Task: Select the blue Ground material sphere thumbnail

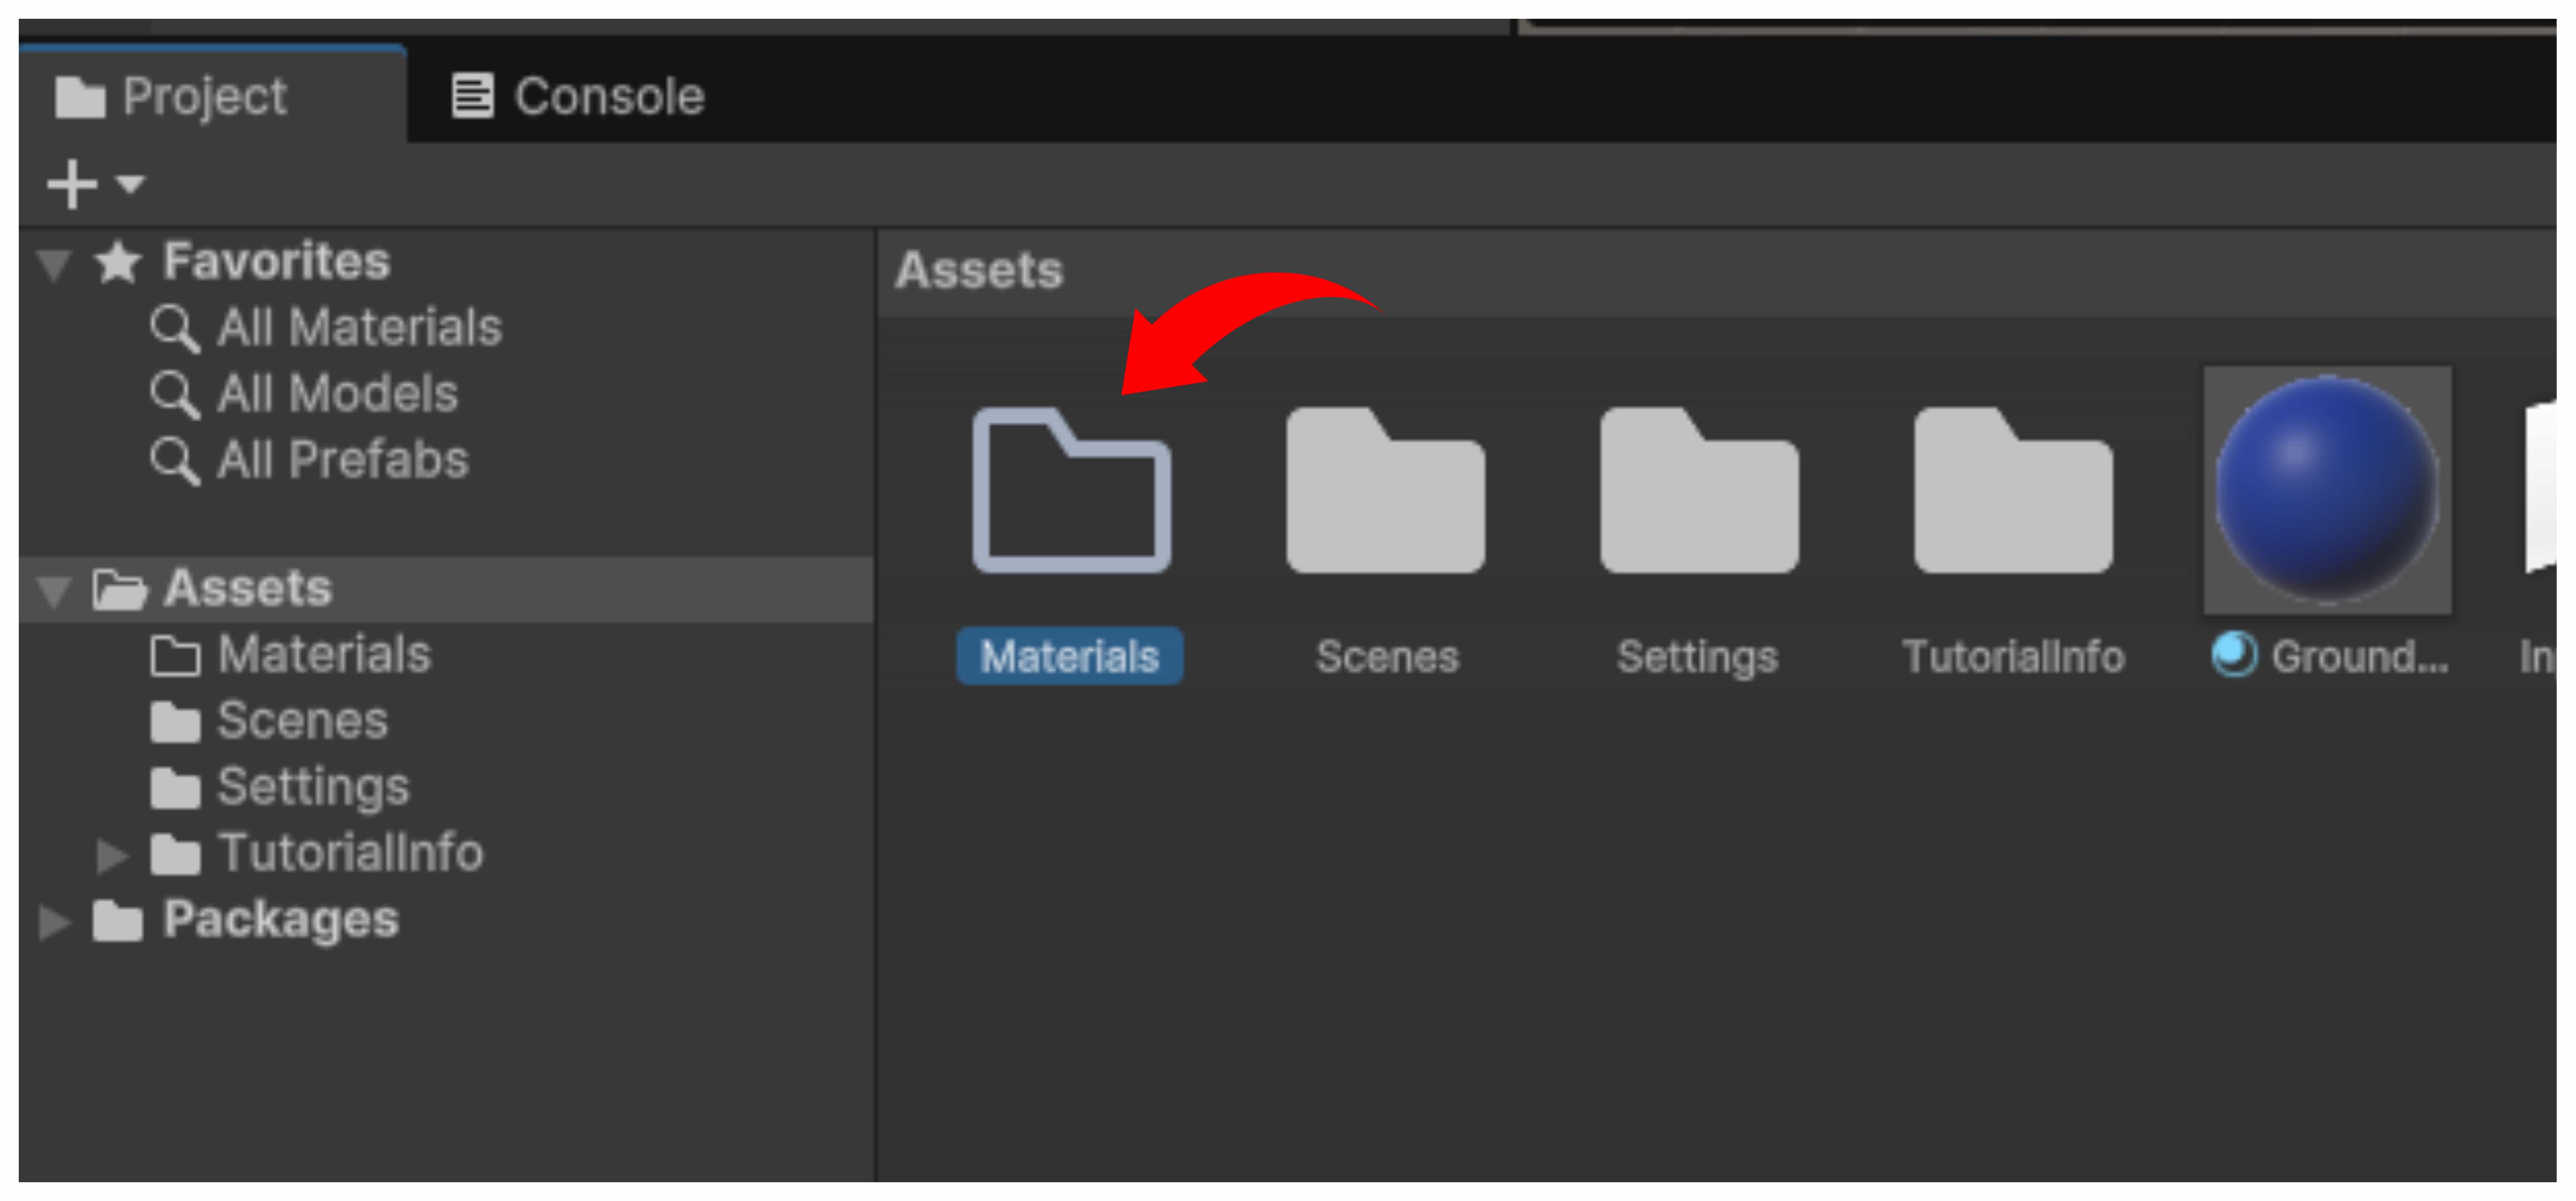Action: (2326, 489)
